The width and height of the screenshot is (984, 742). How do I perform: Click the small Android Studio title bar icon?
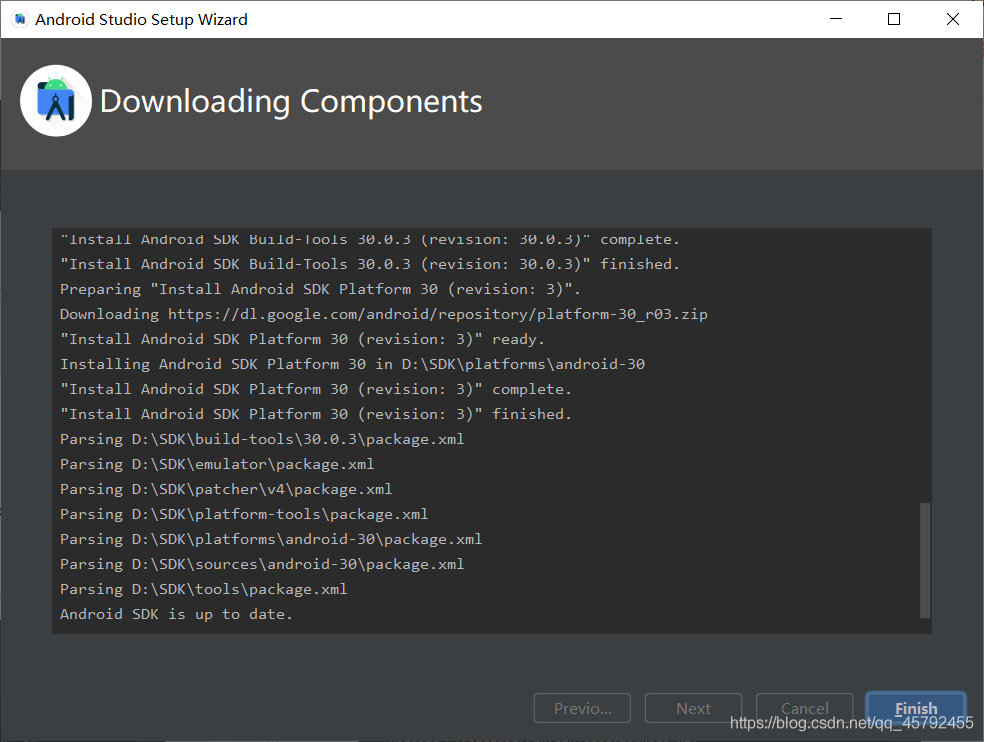point(20,19)
